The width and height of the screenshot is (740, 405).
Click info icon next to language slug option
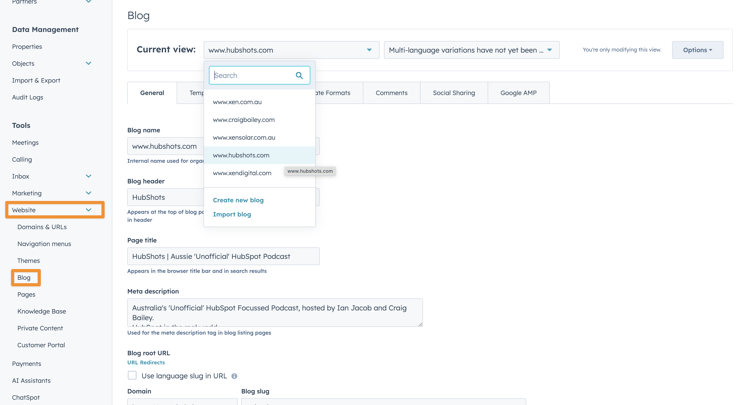(234, 376)
